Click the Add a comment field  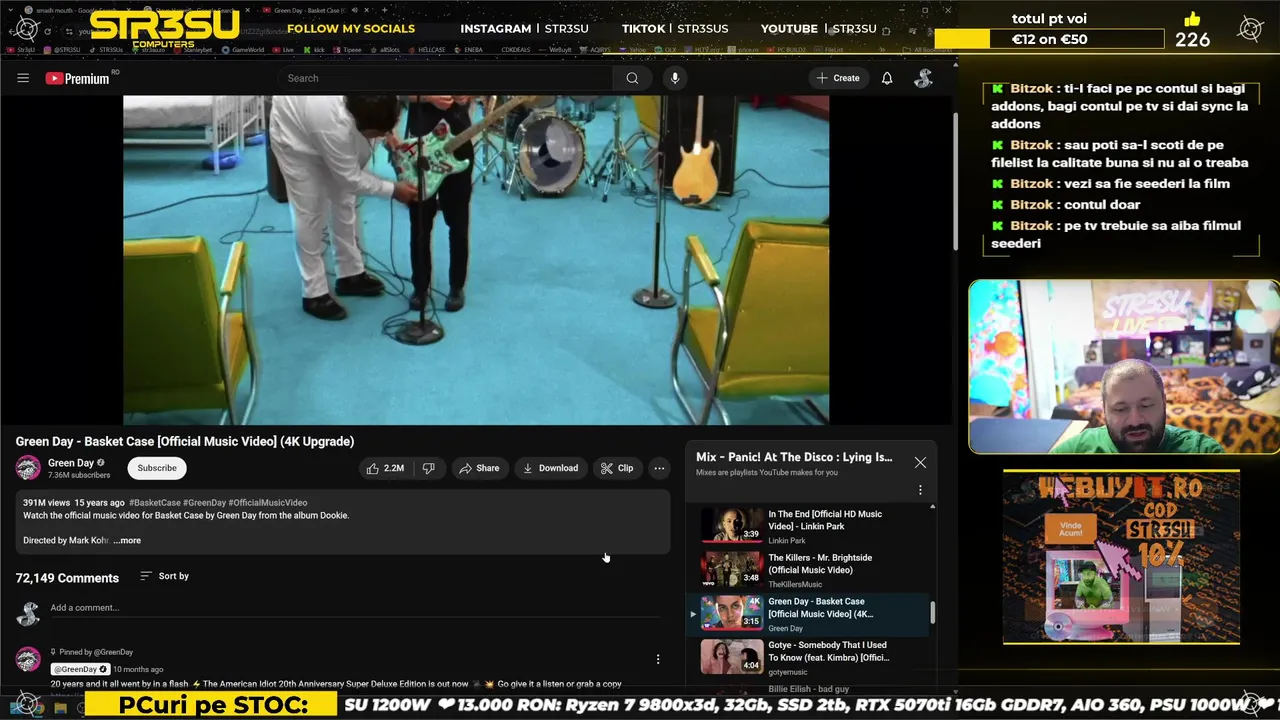coord(355,608)
